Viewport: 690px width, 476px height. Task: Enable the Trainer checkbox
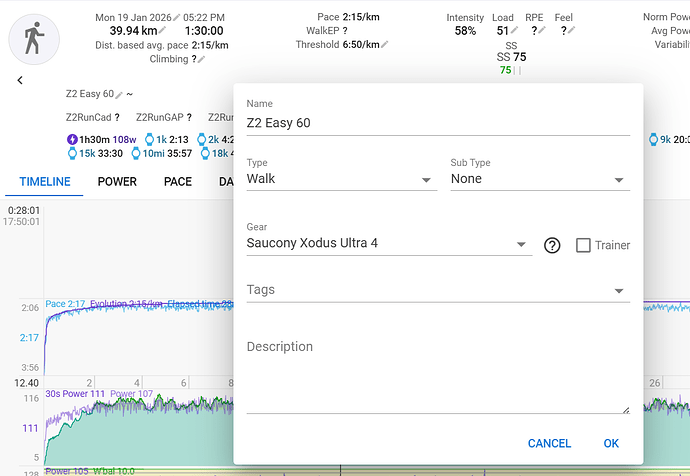(x=583, y=245)
